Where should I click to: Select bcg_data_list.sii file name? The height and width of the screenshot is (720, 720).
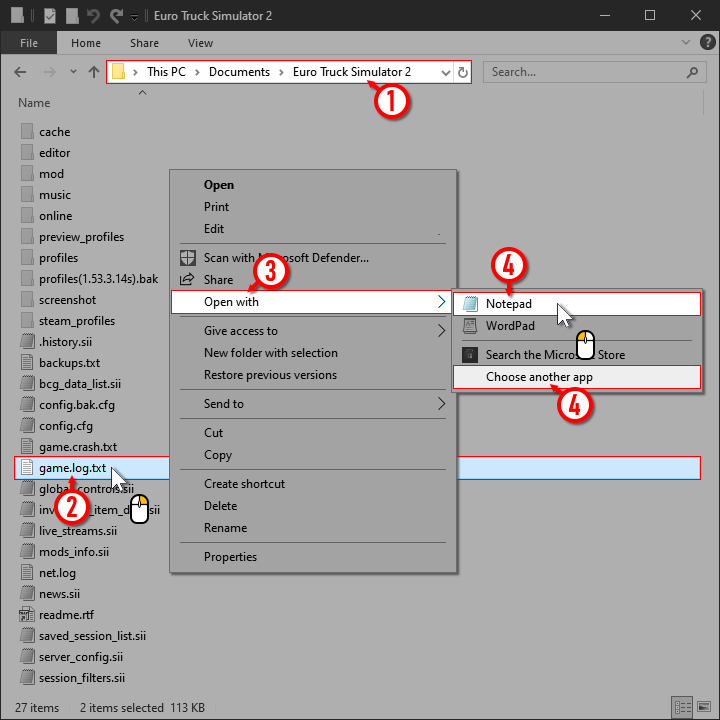[80, 384]
